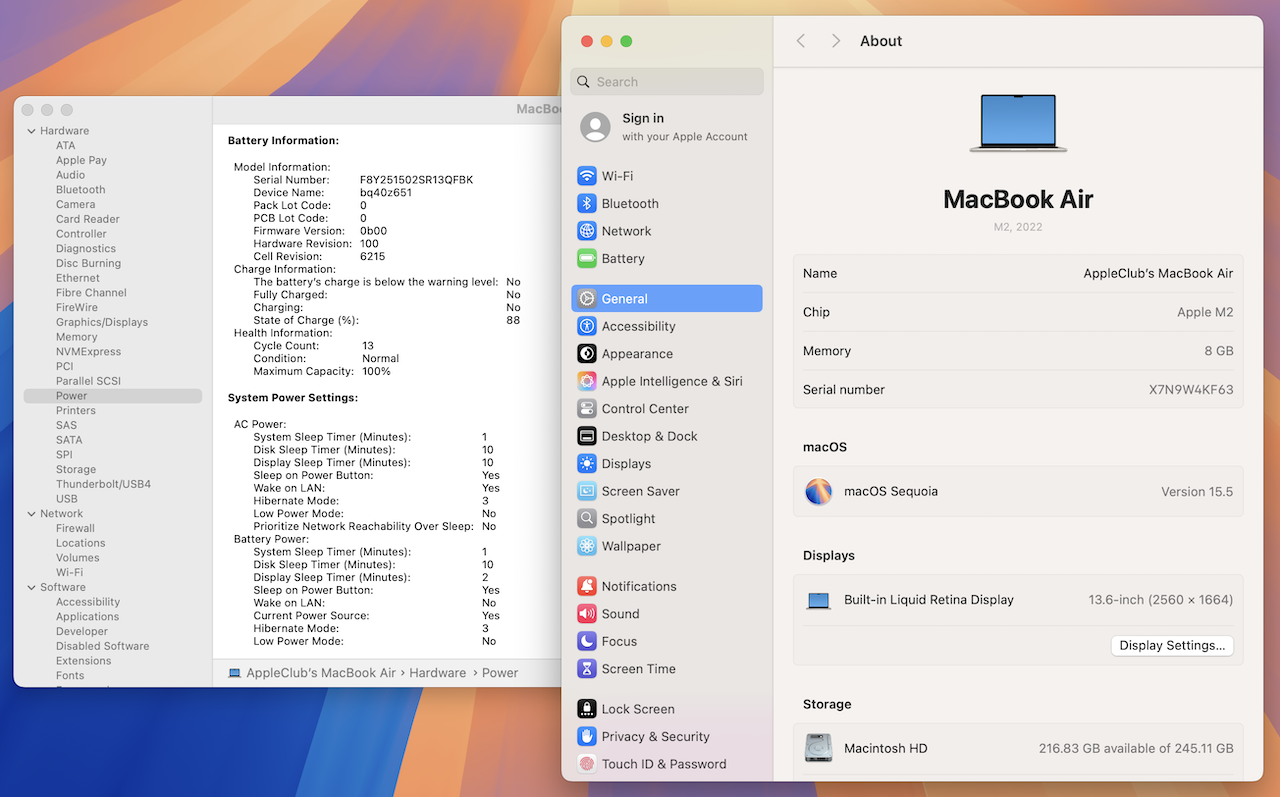Image resolution: width=1280 pixels, height=797 pixels.
Task: Open the Desktop & Dock icon
Action: pos(587,436)
